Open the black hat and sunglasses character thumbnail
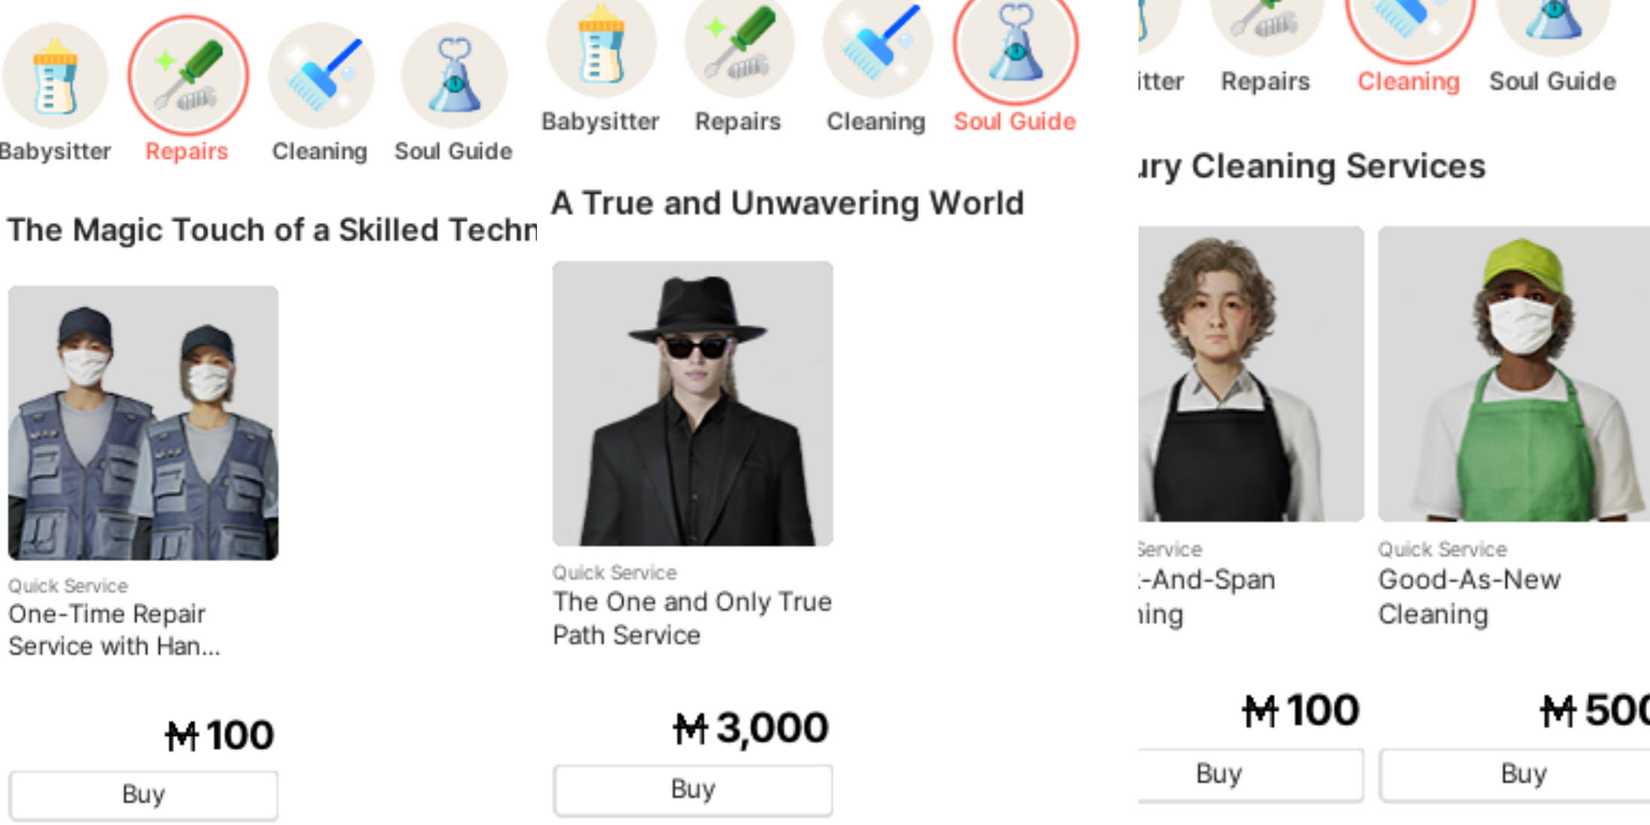This screenshot has height=825, width=1650. (x=692, y=403)
